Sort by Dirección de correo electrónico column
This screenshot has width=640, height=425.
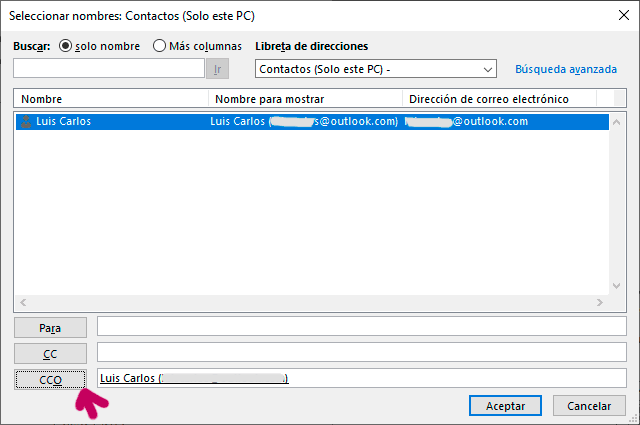click(499, 99)
